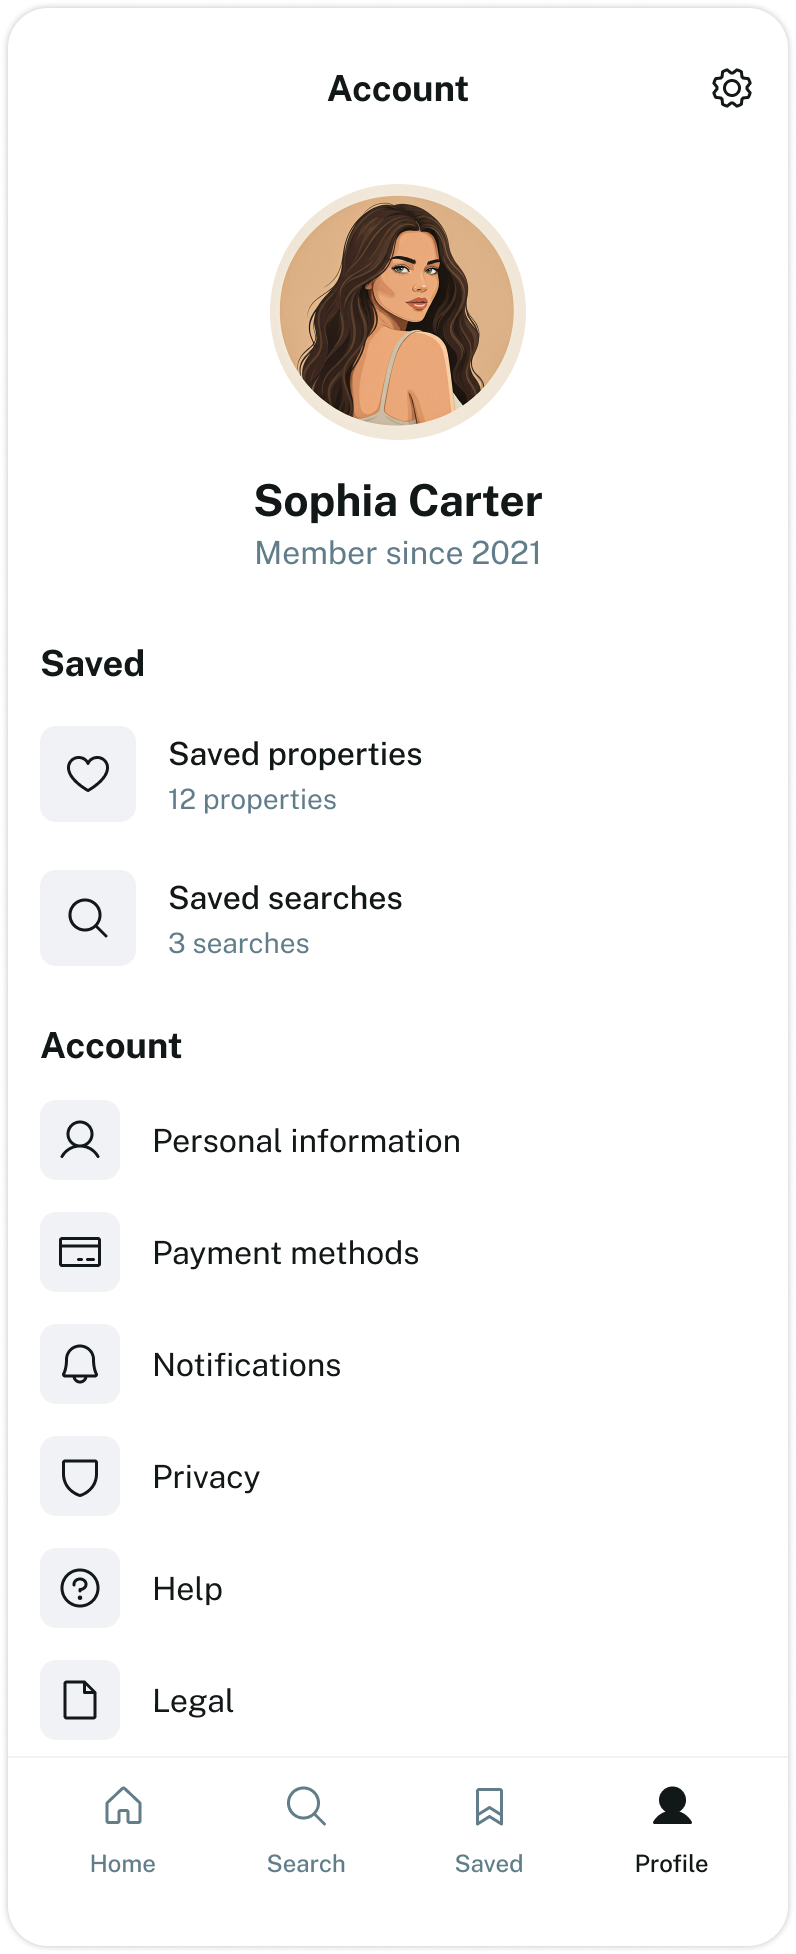The width and height of the screenshot is (796, 1954).
Task: Open settings via the gear icon
Action: (732, 88)
